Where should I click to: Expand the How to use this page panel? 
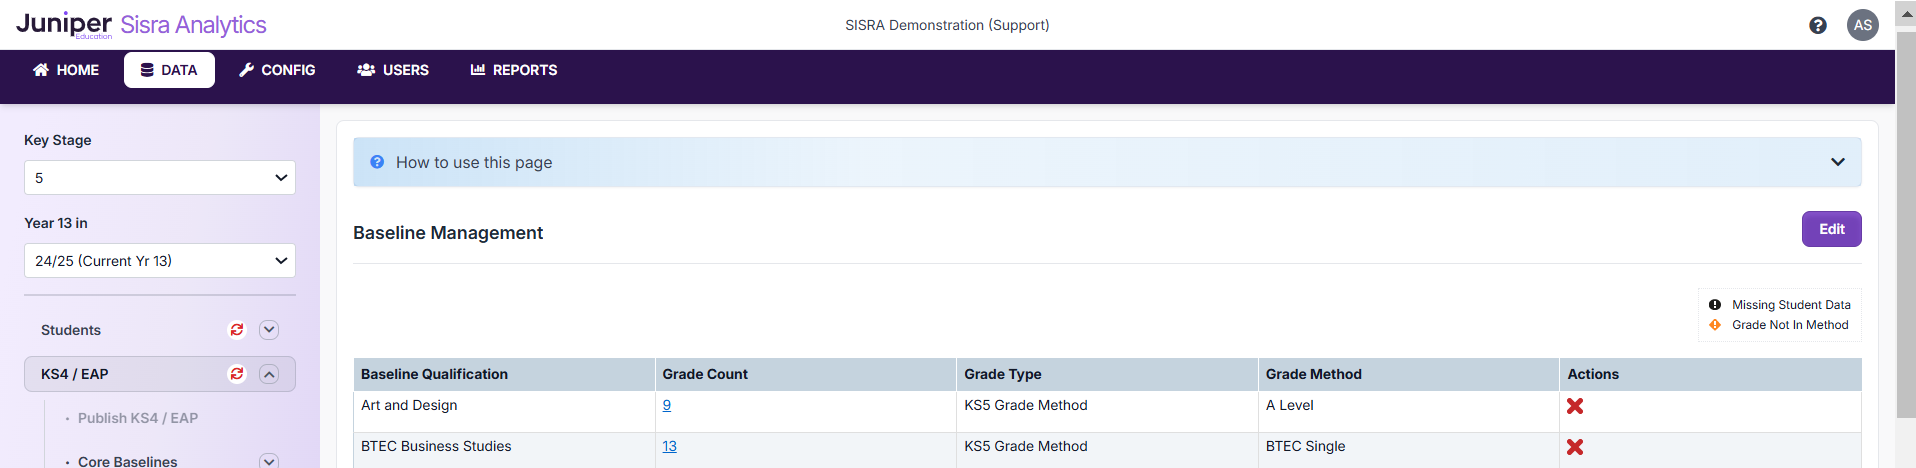coord(1837,162)
